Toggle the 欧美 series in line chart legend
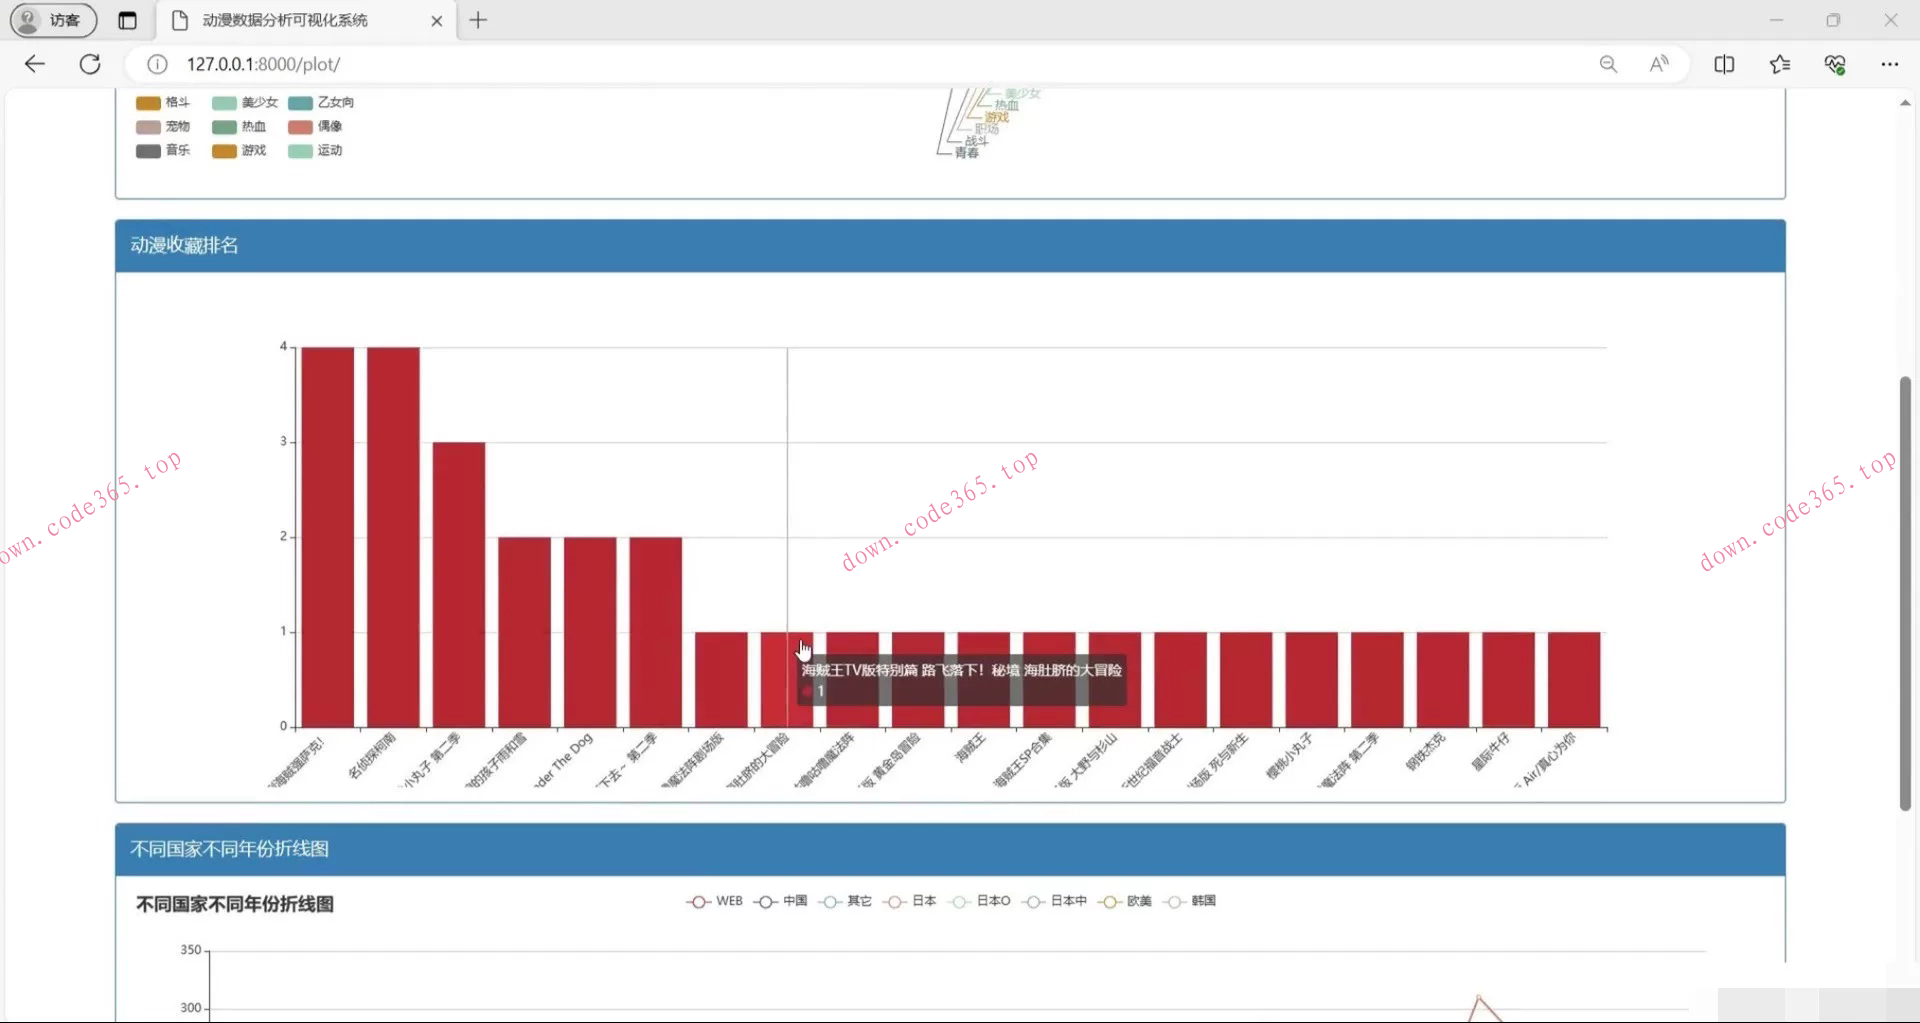 tap(1125, 901)
